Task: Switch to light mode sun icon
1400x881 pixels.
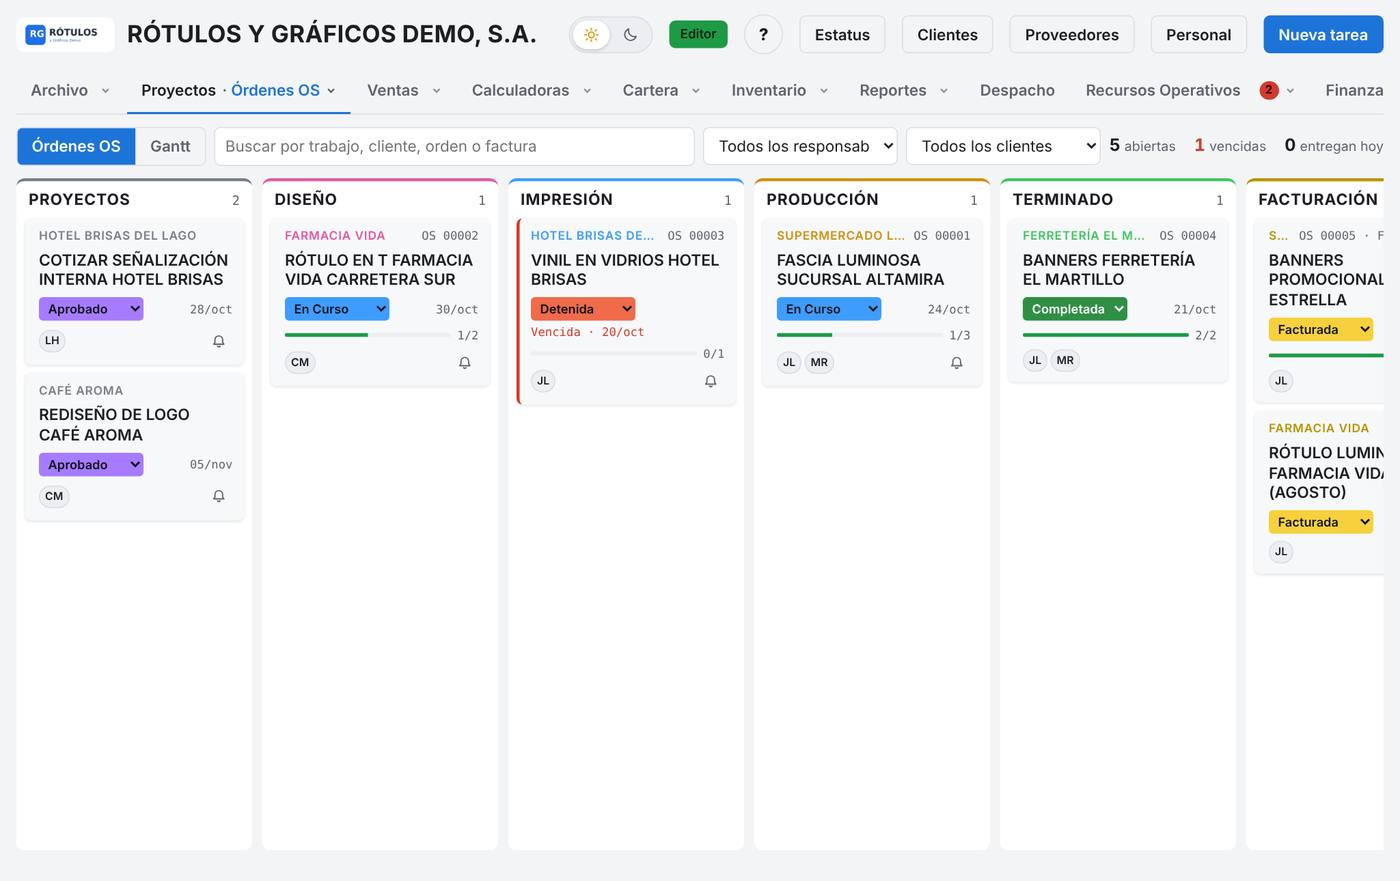Action: (x=591, y=35)
